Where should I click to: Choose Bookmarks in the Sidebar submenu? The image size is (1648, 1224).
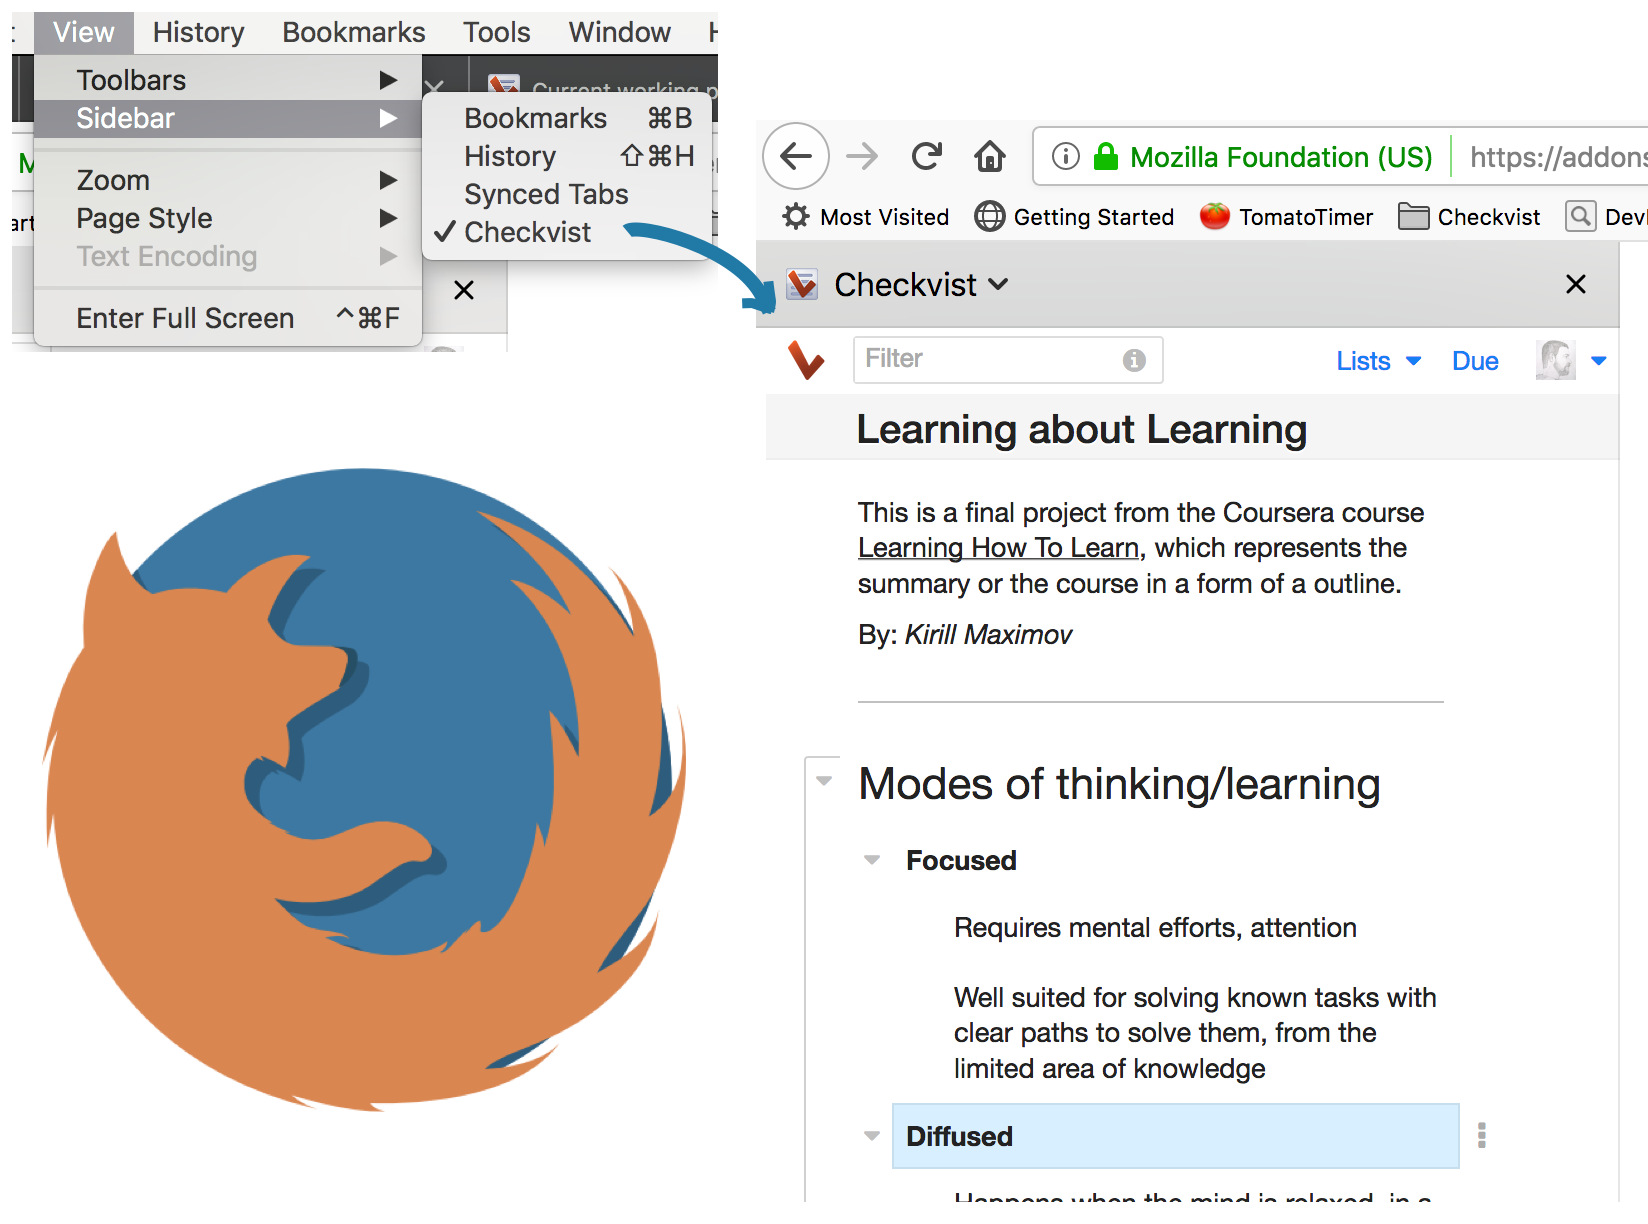[x=568, y=118]
